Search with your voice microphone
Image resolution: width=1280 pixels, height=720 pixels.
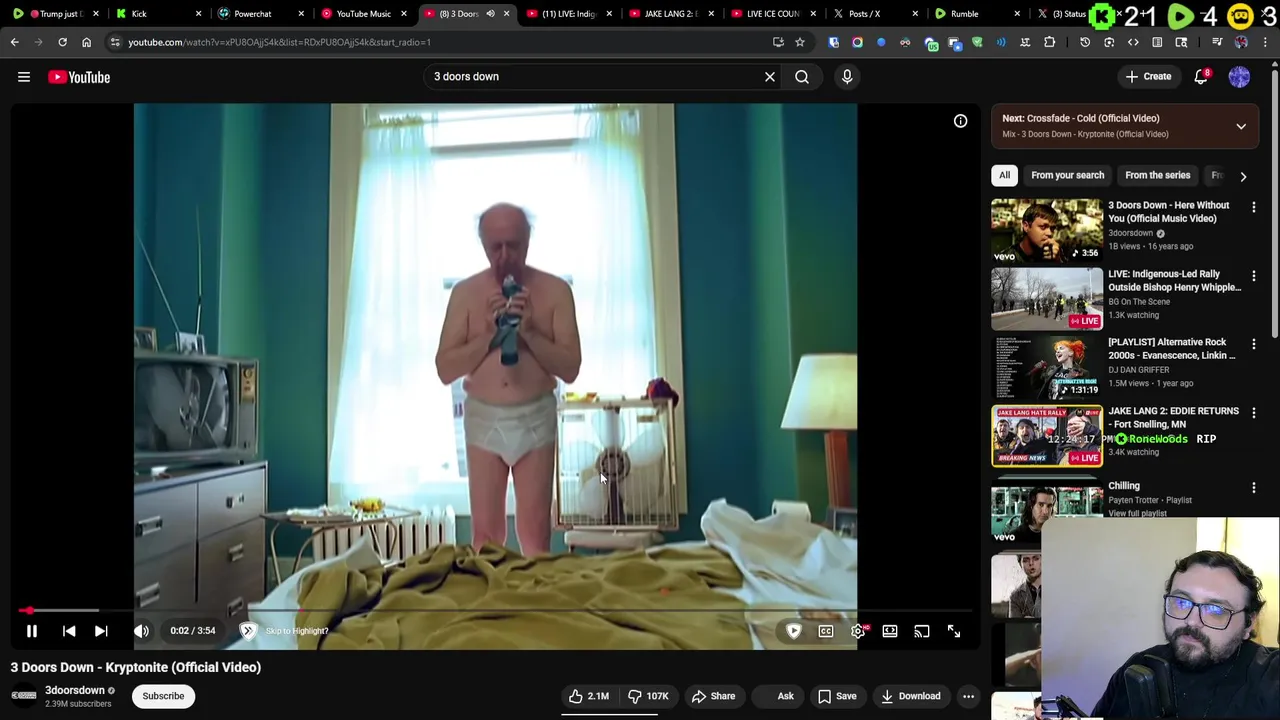tap(847, 76)
